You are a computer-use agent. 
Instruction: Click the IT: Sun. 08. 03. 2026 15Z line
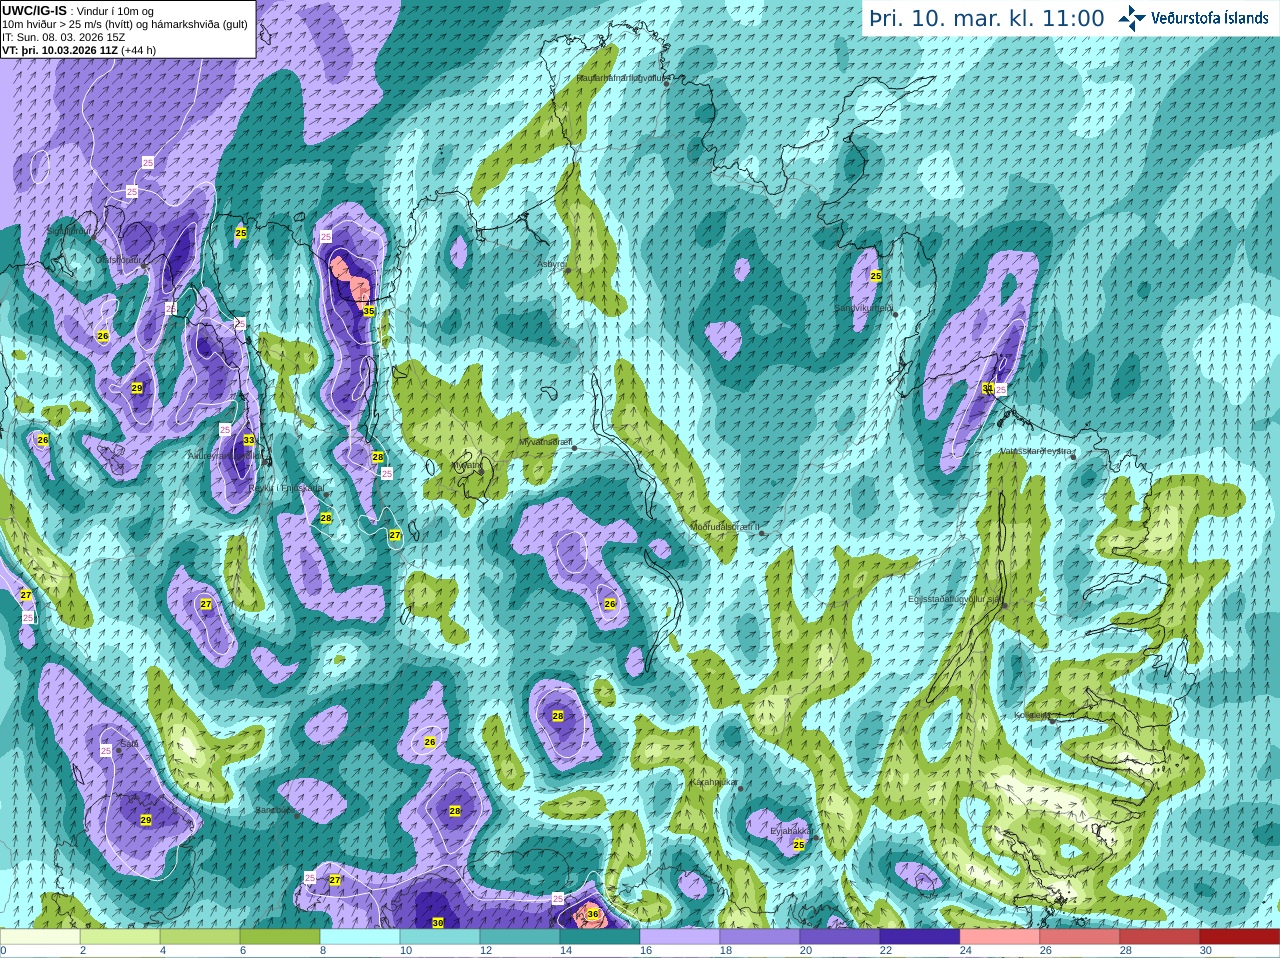pyautogui.click(x=64, y=37)
